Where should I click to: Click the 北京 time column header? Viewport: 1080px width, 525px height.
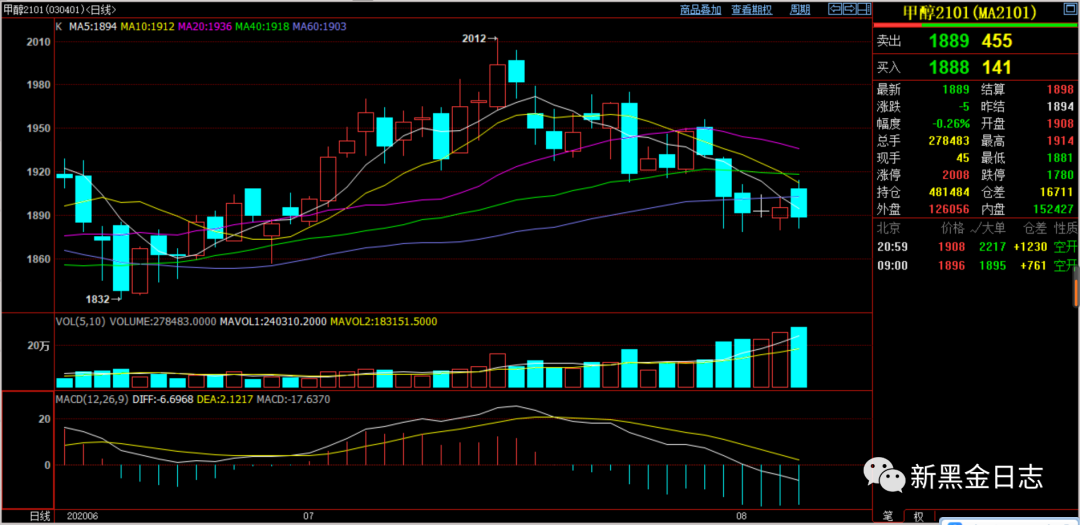pos(887,227)
